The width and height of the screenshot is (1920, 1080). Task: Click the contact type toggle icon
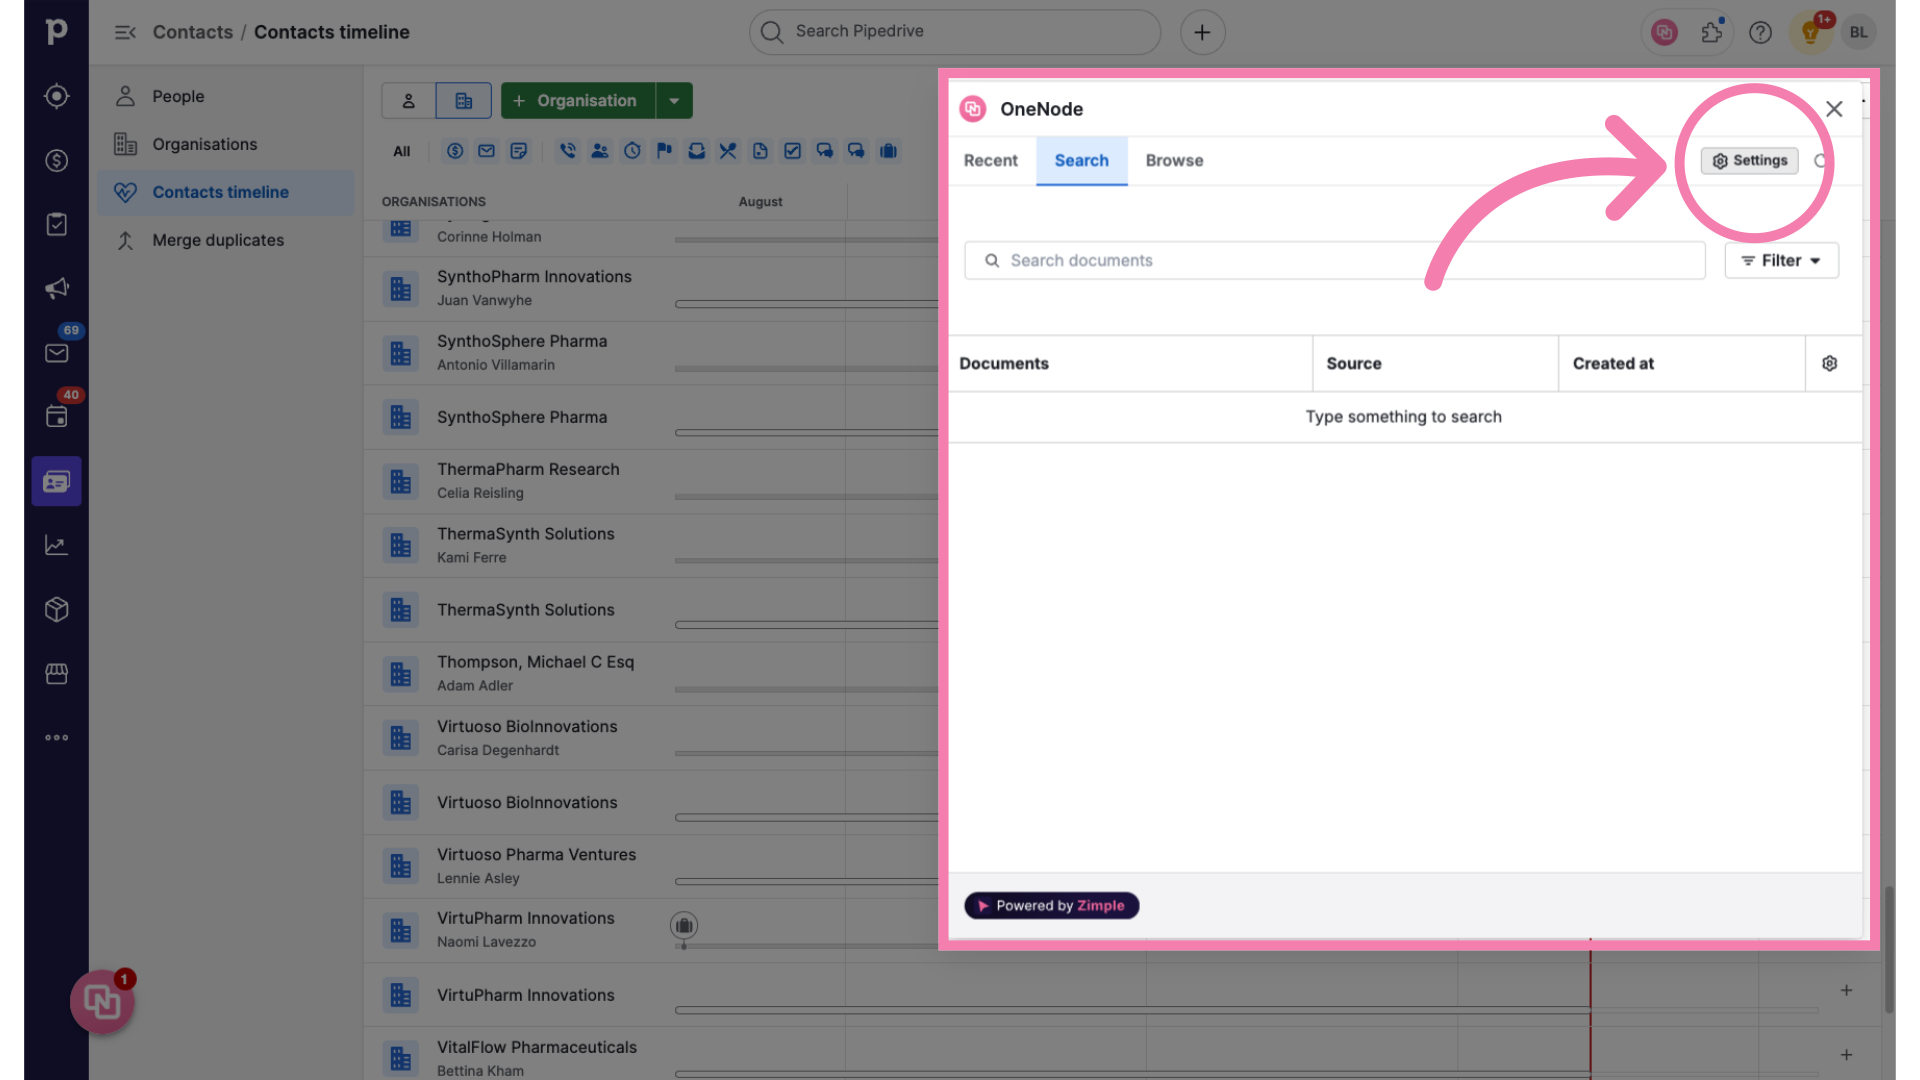tap(407, 99)
